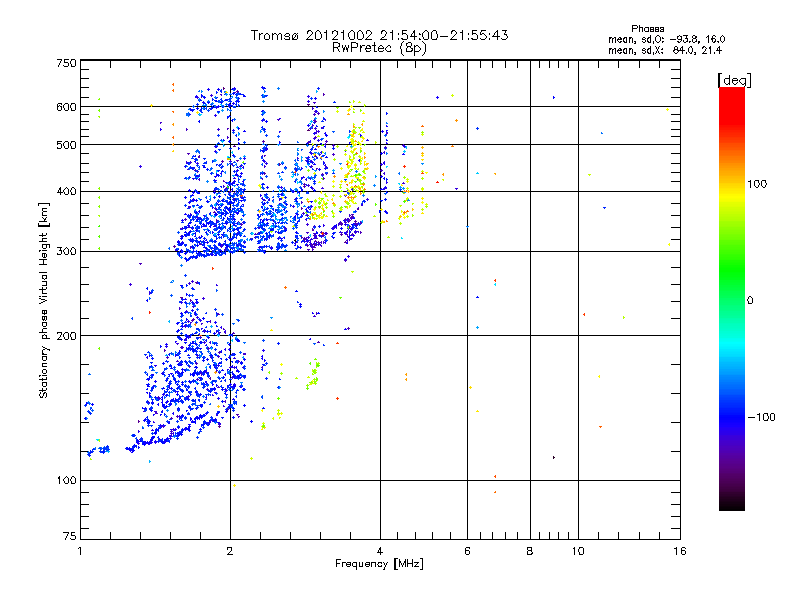Click the y-axis tick label "750"
Image resolution: width=800 pixels, height=600 pixels.
point(66,63)
